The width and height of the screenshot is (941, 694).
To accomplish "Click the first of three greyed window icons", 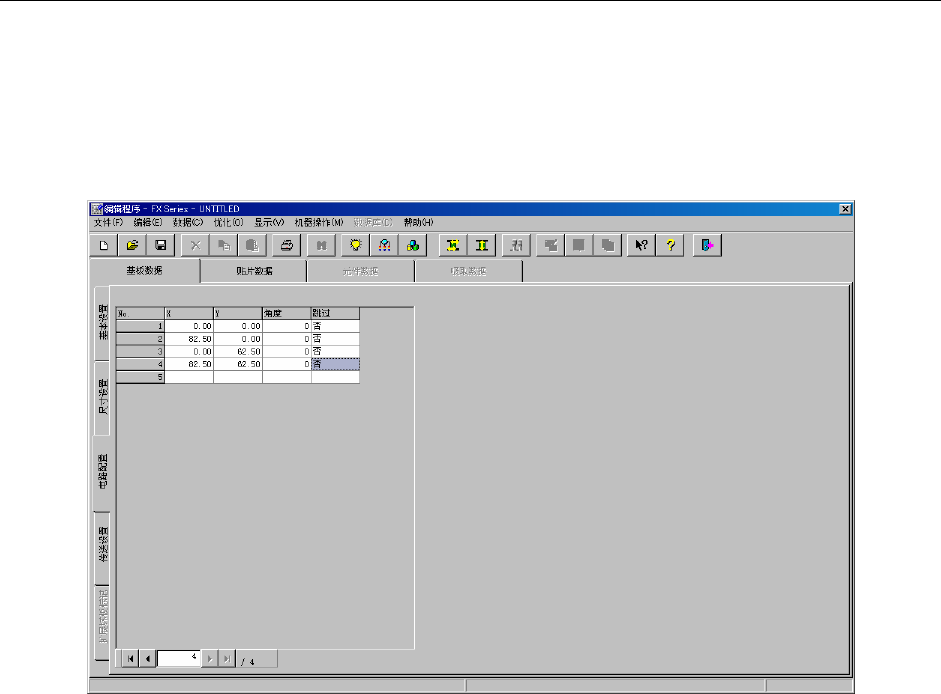I will pyautogui.click(x=551, y=245).
